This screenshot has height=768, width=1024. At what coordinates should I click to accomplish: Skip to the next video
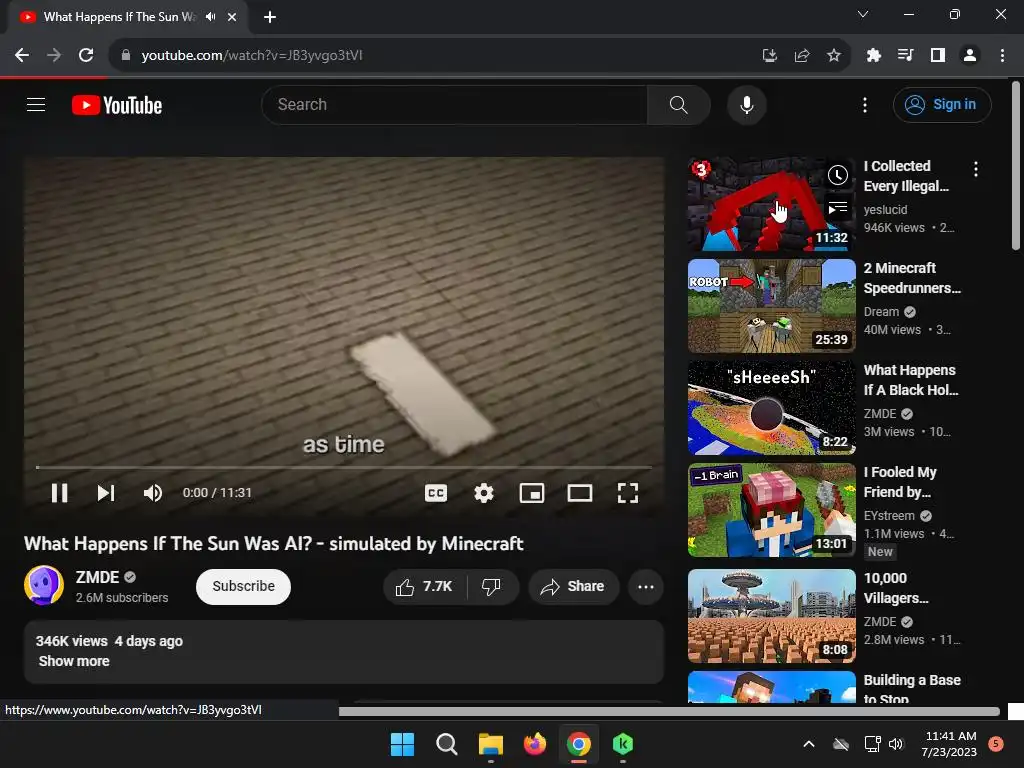(106, 493)
